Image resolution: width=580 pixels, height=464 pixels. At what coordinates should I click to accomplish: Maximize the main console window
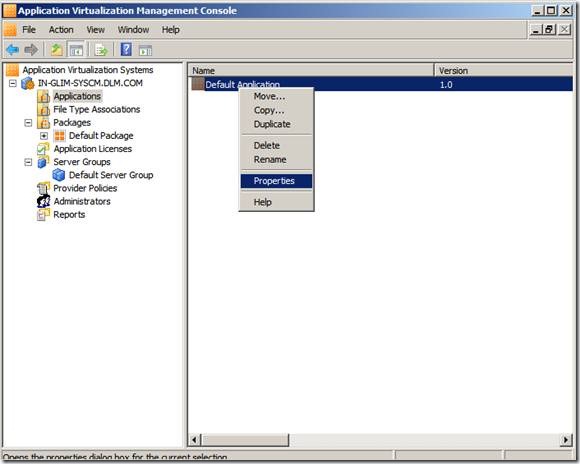(x=551, y=10)
